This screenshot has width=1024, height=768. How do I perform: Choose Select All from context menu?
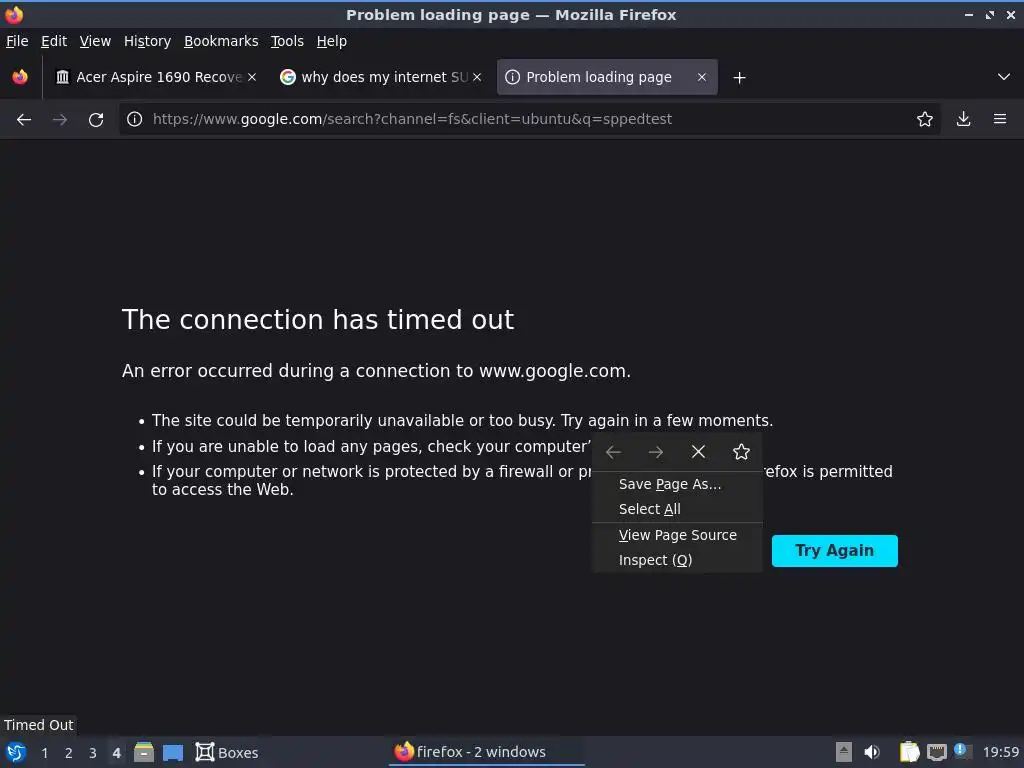point(677,509)
